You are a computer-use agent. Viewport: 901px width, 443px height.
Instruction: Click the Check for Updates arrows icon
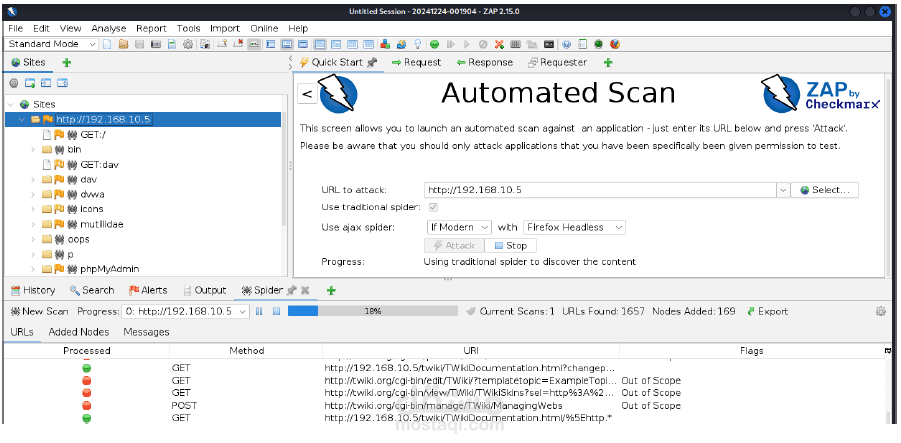(x=401, y=44)
